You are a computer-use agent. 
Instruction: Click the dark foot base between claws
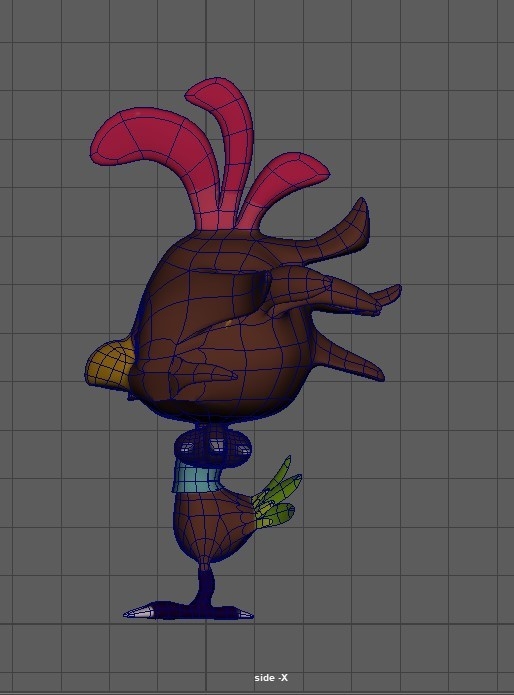(x=195, y=611)
